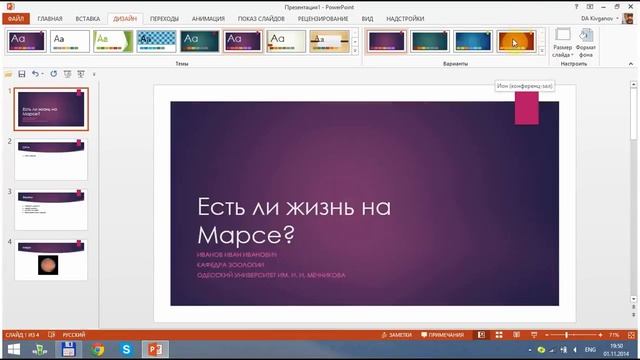Save presentation with the diskette icon
This screenshot has width=640, height=360.
[x=22, y=74]
